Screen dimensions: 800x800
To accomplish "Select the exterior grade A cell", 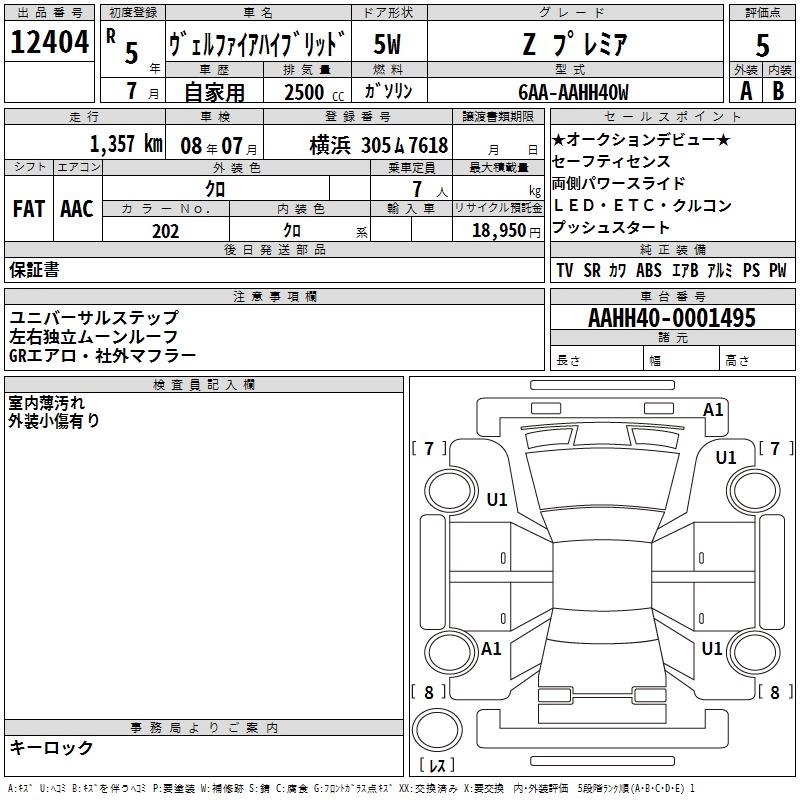I will pyautogui.click(x=746, y=91).
